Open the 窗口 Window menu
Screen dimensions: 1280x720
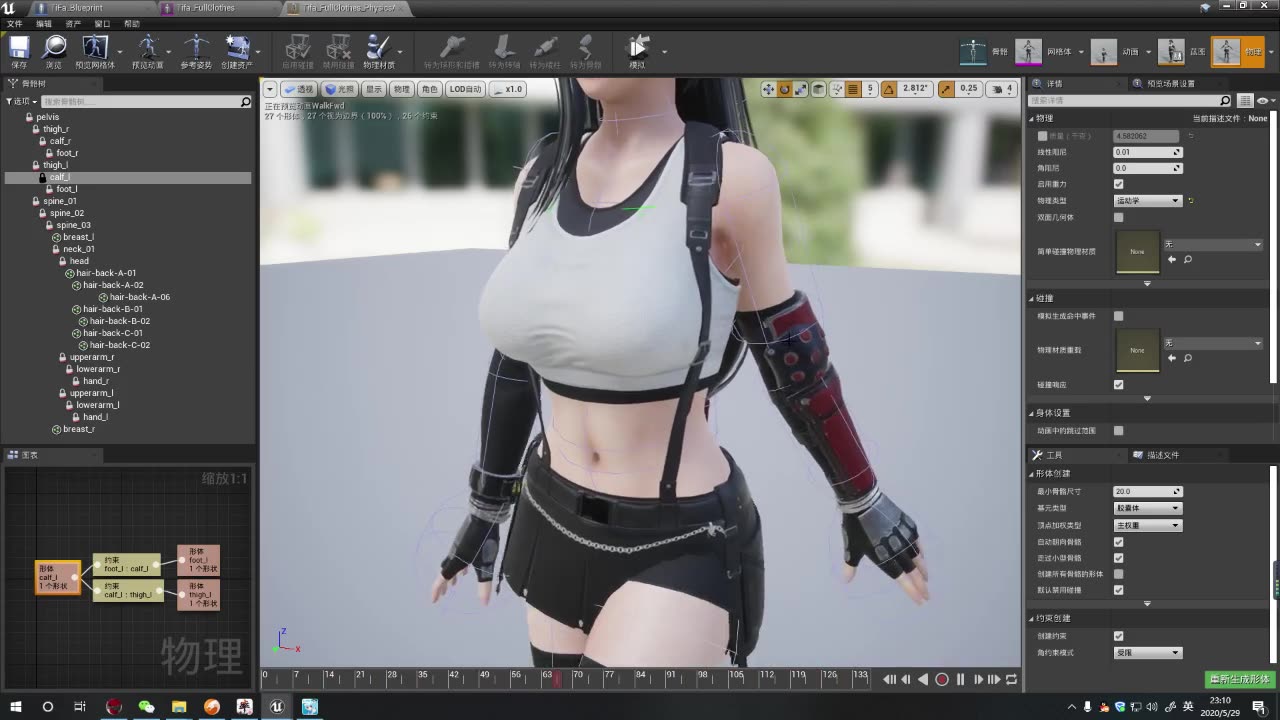click(102, 23)
